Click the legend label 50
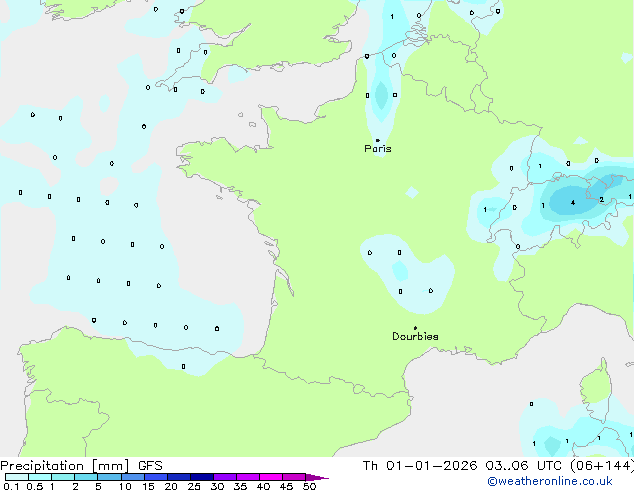634x490 pixels. 310,486
